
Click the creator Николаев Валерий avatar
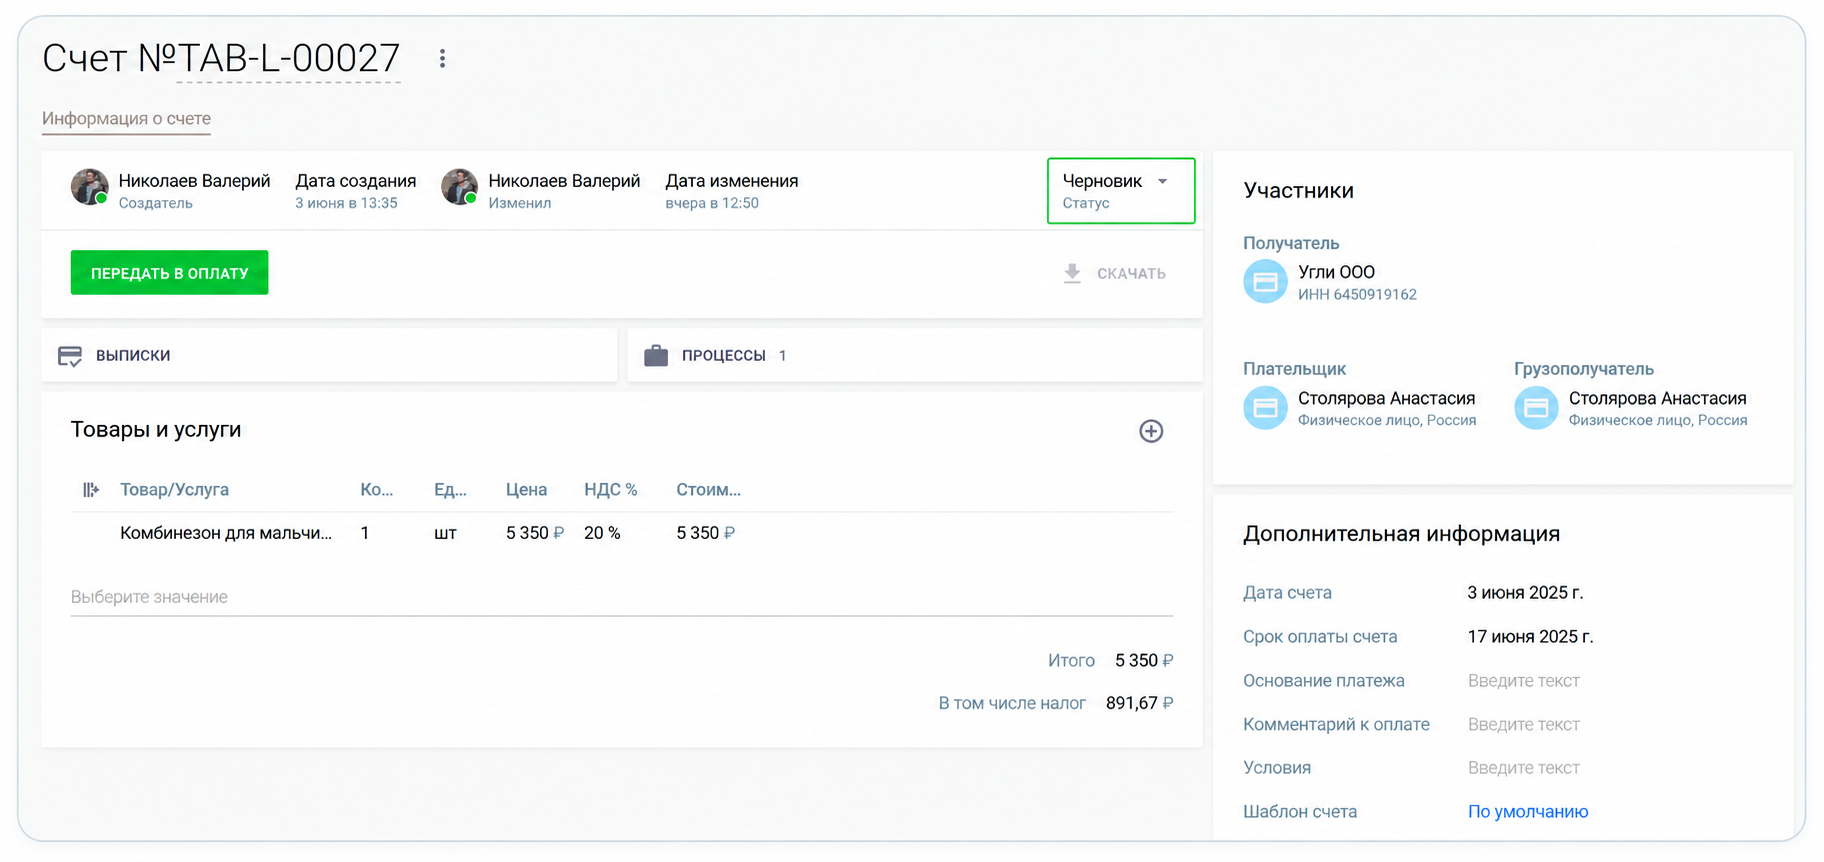90,187
